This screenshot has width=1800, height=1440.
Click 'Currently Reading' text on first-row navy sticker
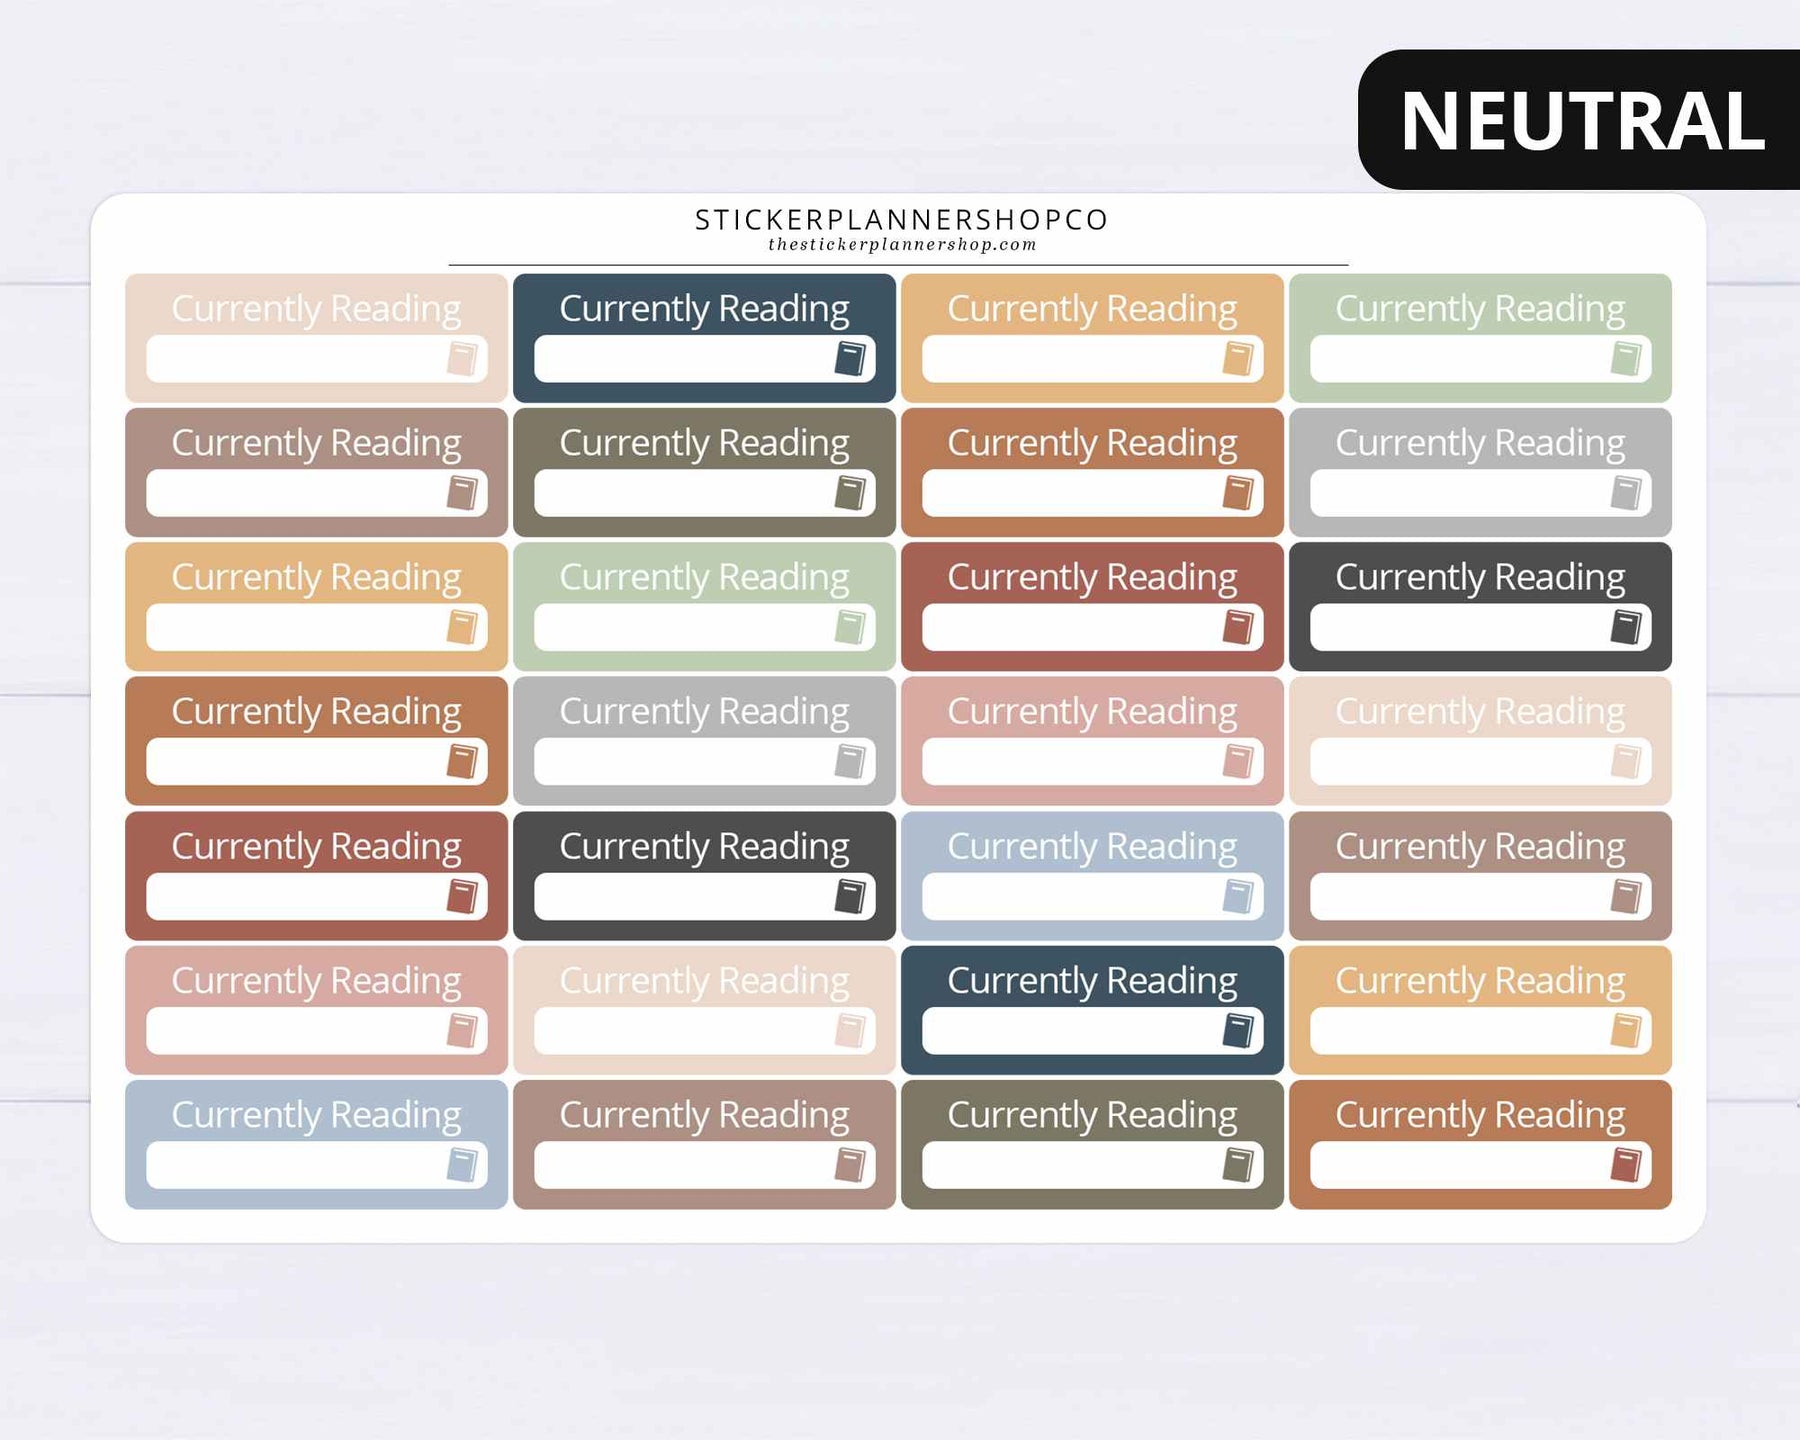click(704, 310)
